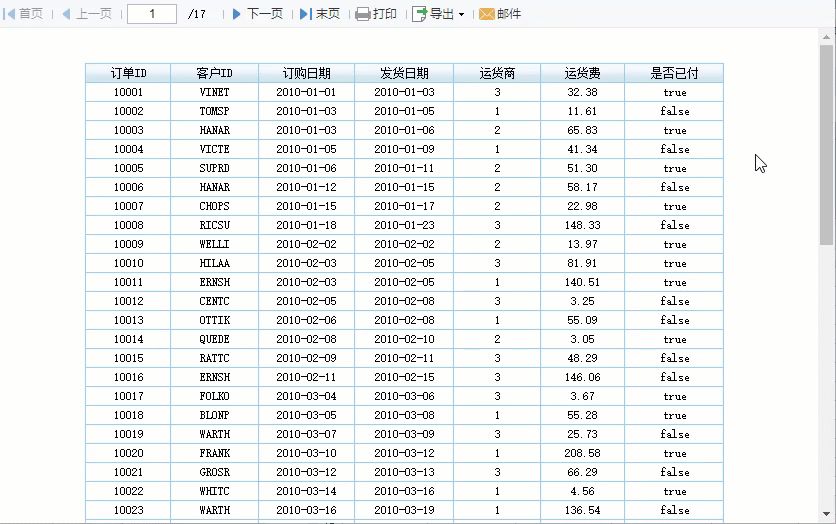Image resolution: width=836 pixels, height=524 pixels.
Task: Click the 下一页 text label
Action: pyautogui.click(x=265, y=14)
